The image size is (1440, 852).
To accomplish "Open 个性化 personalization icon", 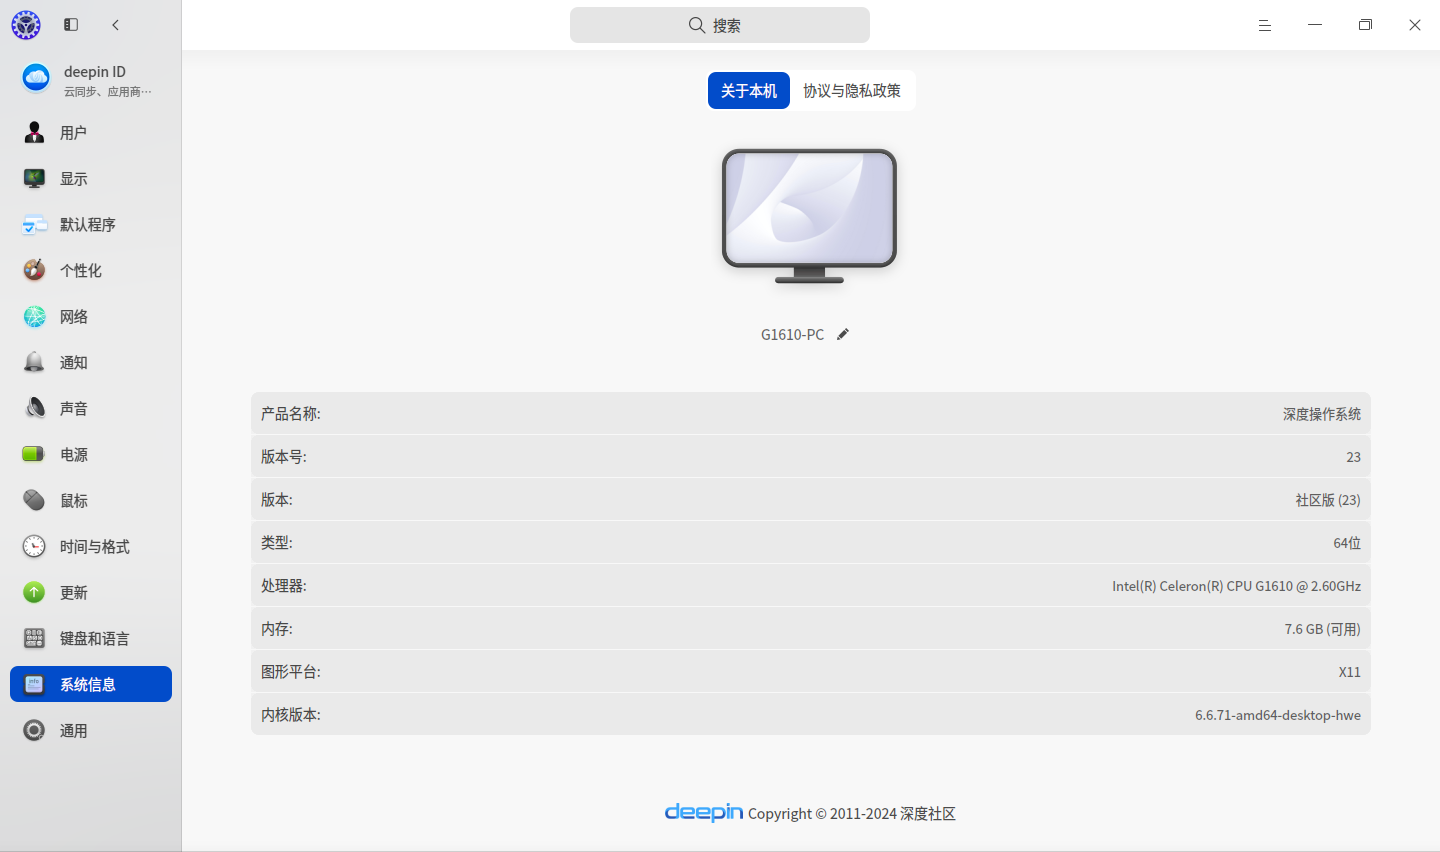I will 34,270.
